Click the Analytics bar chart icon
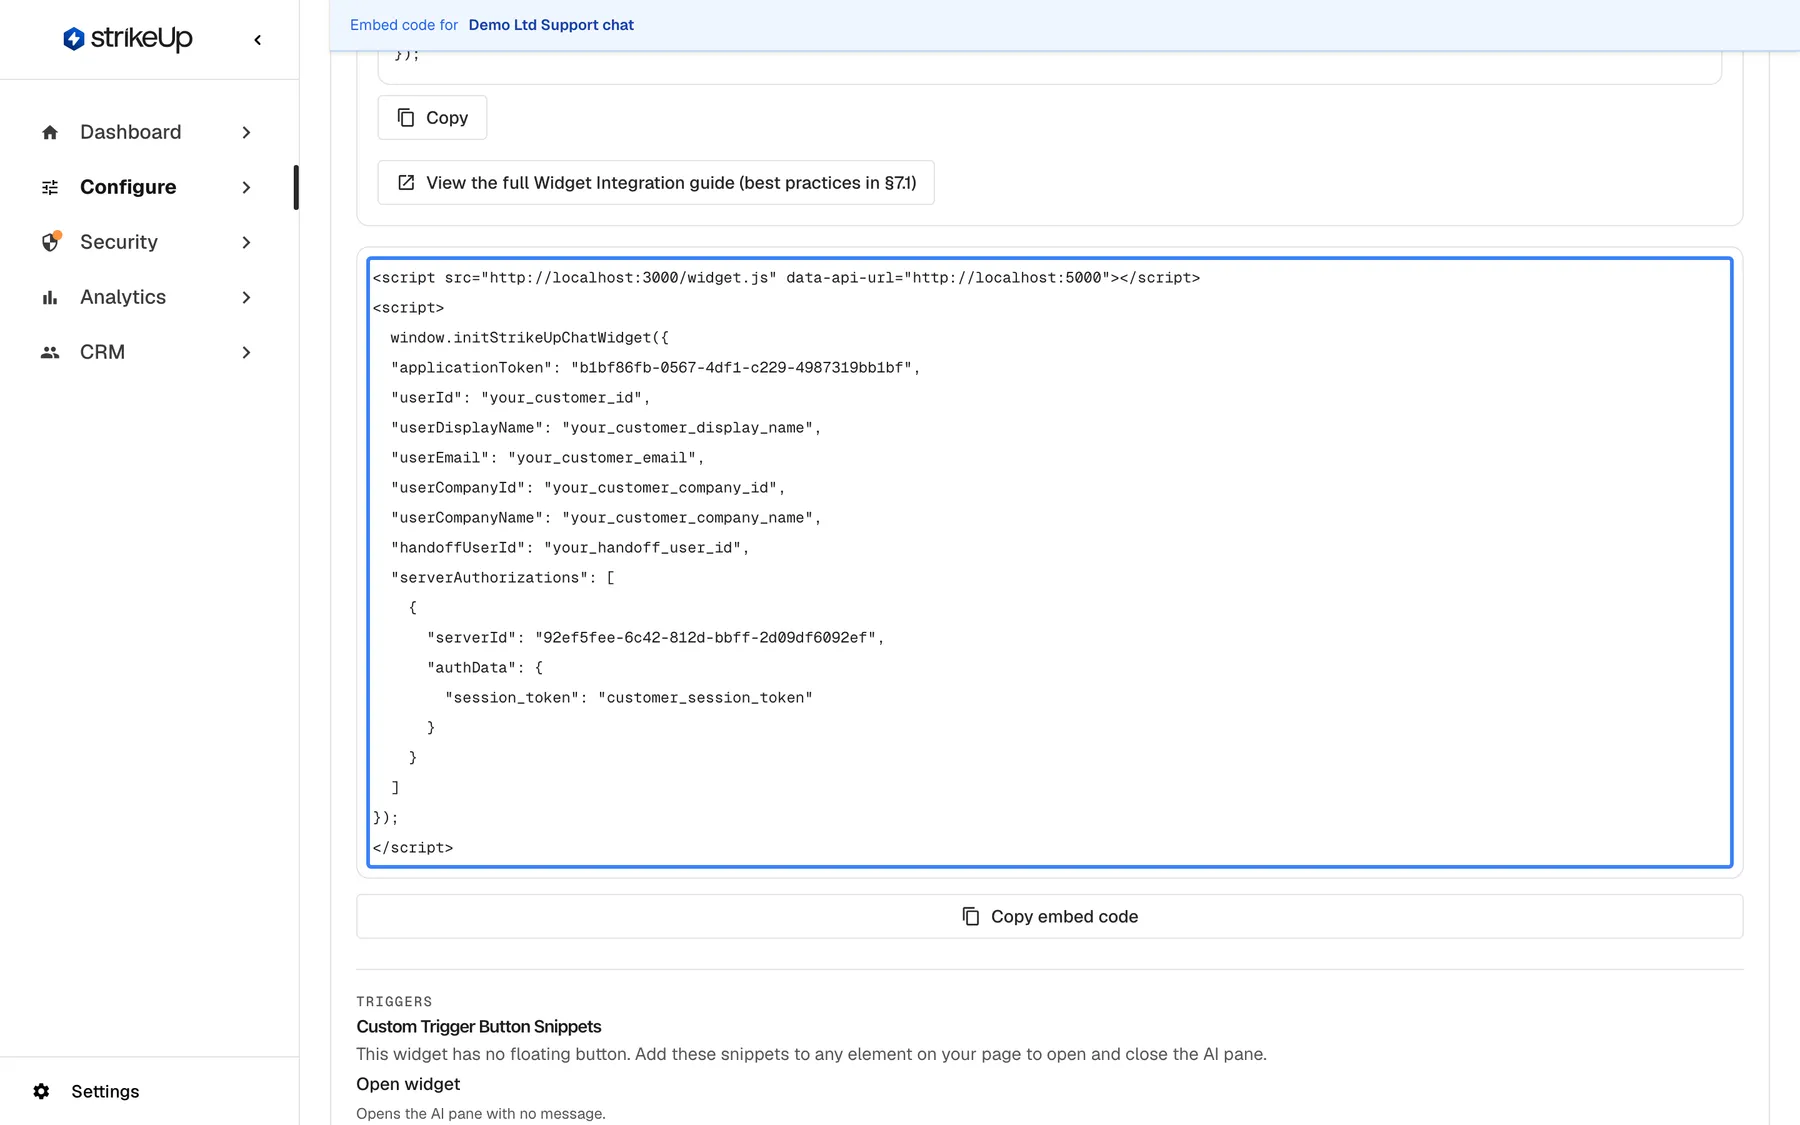The height and width of the screenshot is (1125, 1800). coord(50,297)
